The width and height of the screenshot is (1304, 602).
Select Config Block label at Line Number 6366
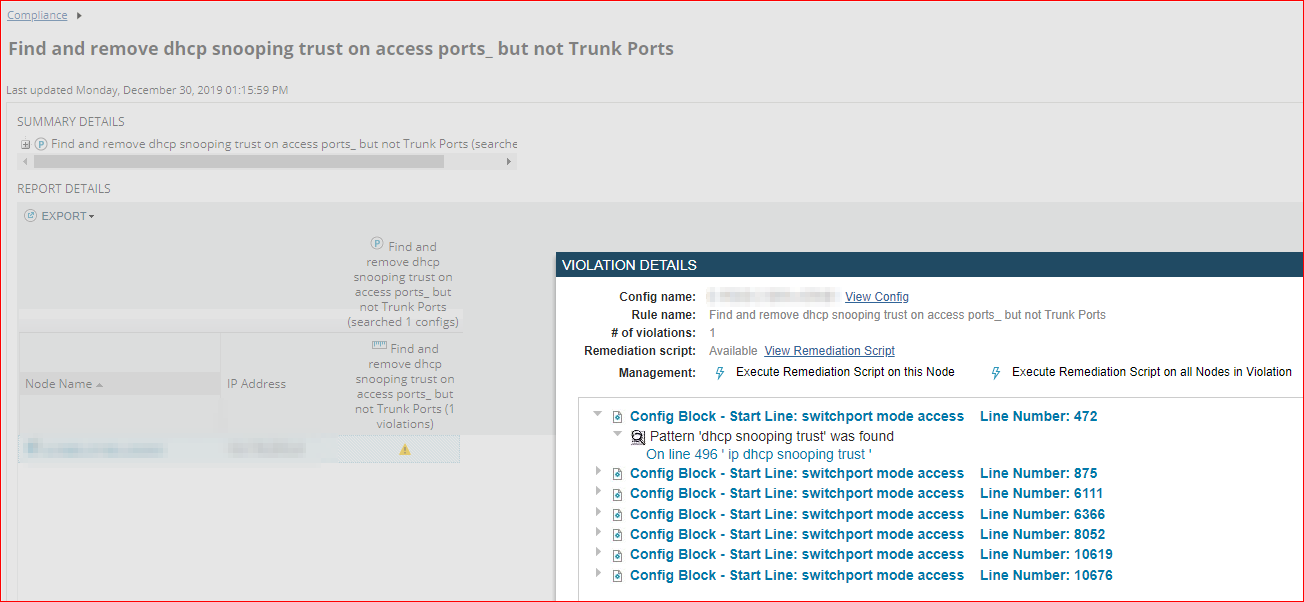tap(797, 514)
